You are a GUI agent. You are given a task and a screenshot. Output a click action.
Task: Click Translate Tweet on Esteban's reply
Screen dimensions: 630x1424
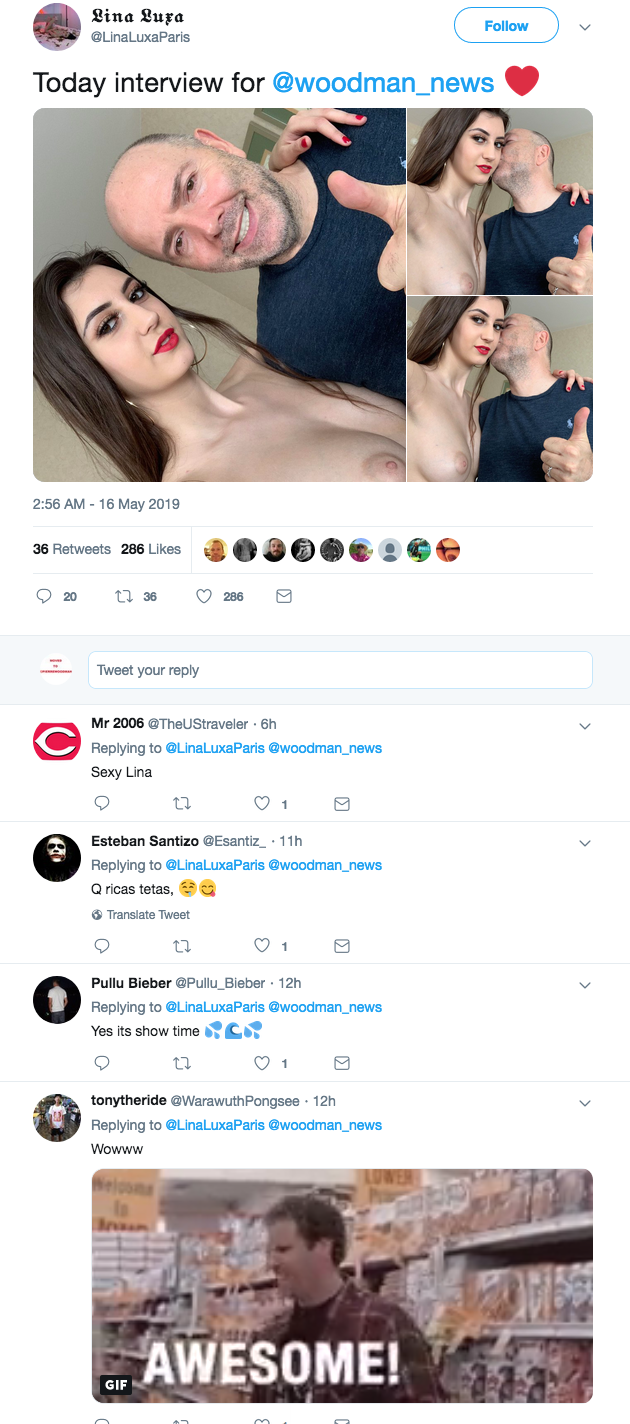pos(147,914)
